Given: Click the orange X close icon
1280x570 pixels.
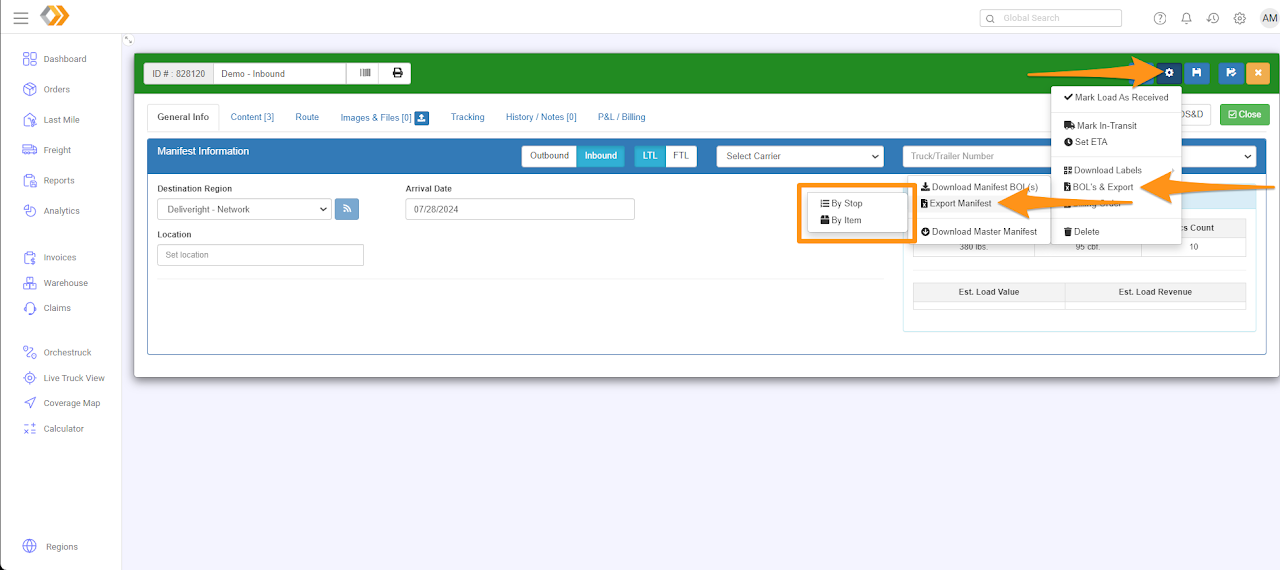Looking at the screenshot, I should pos(1258,73).
